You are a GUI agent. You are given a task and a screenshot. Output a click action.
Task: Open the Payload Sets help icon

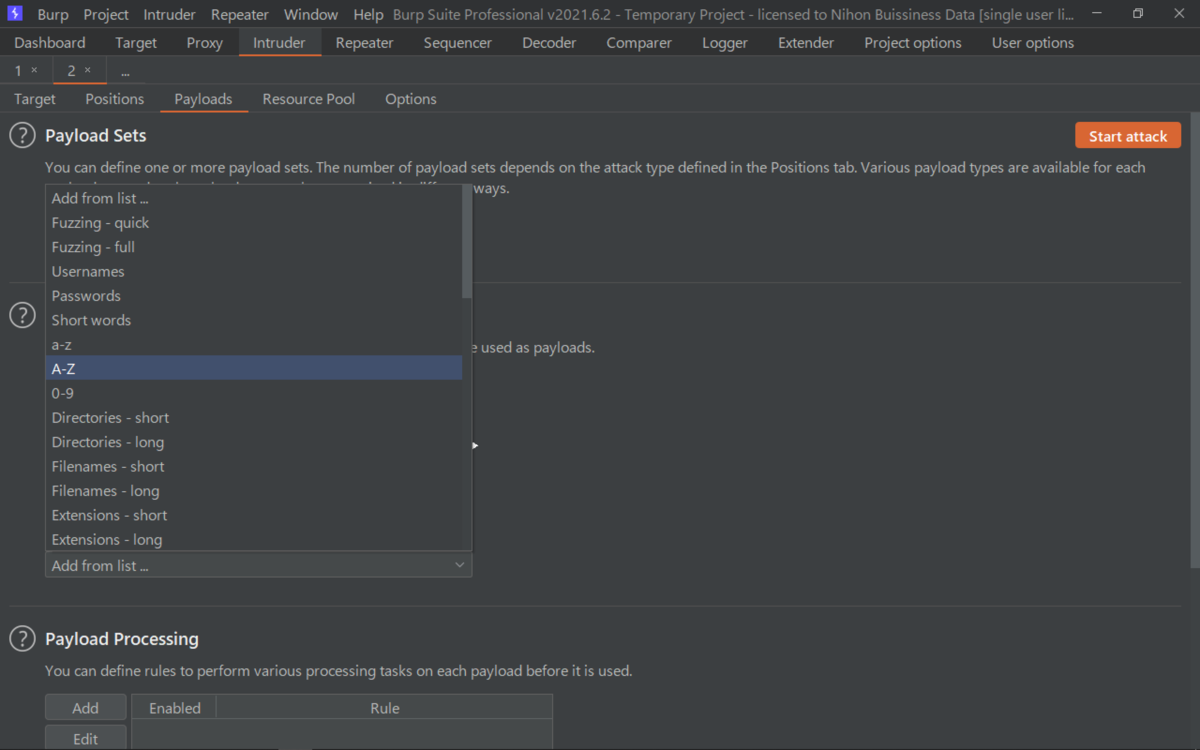pos(22,136)
